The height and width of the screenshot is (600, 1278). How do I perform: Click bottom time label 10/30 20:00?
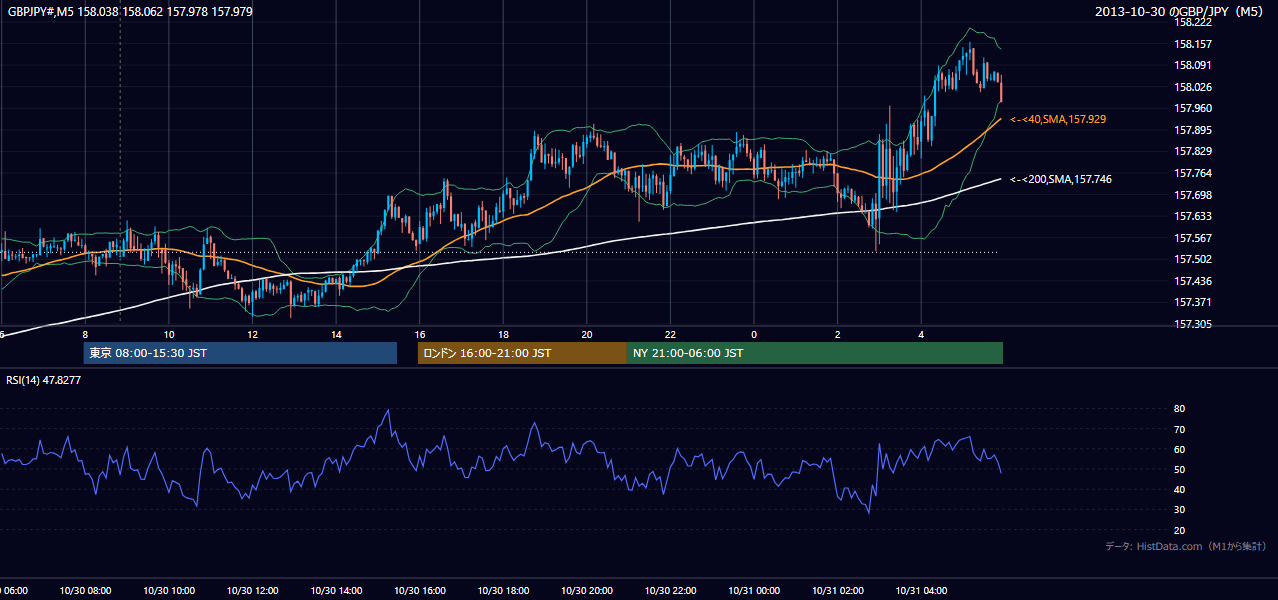(587, 591)
